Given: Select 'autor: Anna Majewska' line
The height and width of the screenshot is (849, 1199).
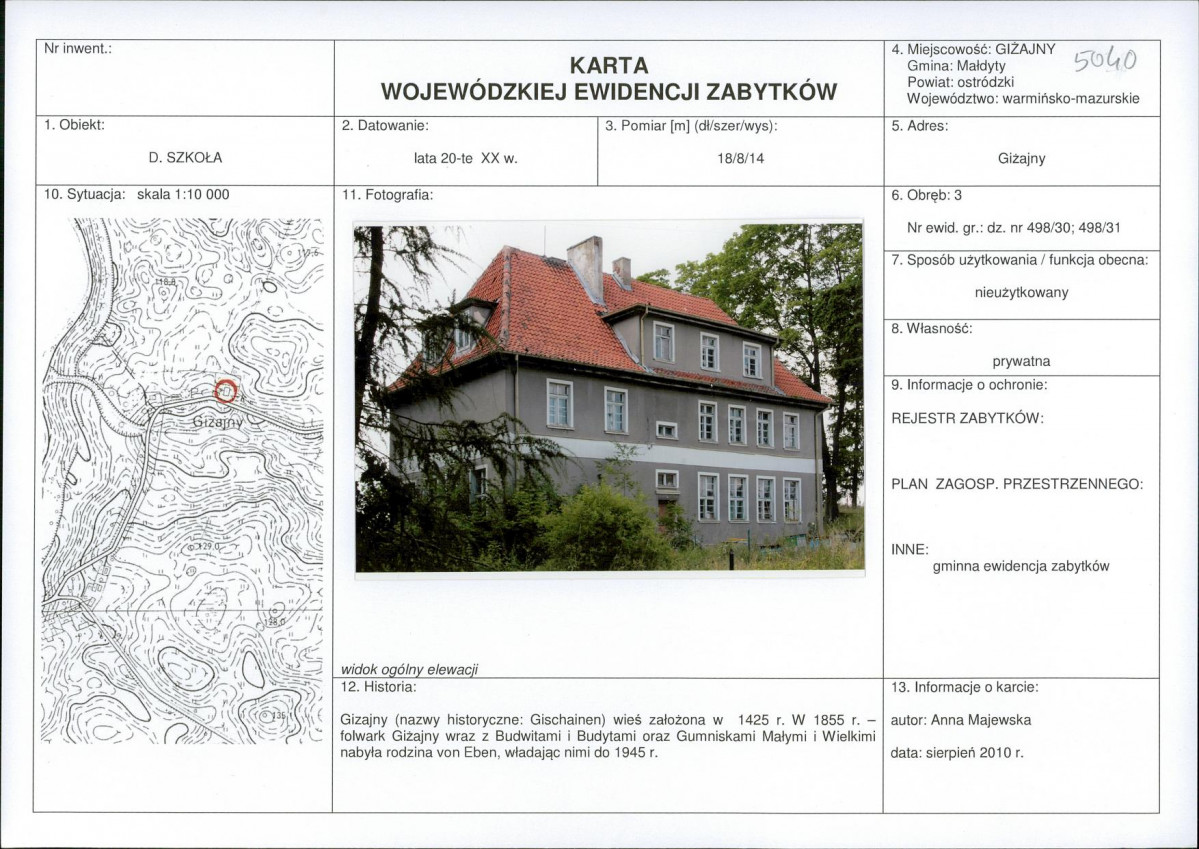Looking at the screenshot, I should pos(961,721).
